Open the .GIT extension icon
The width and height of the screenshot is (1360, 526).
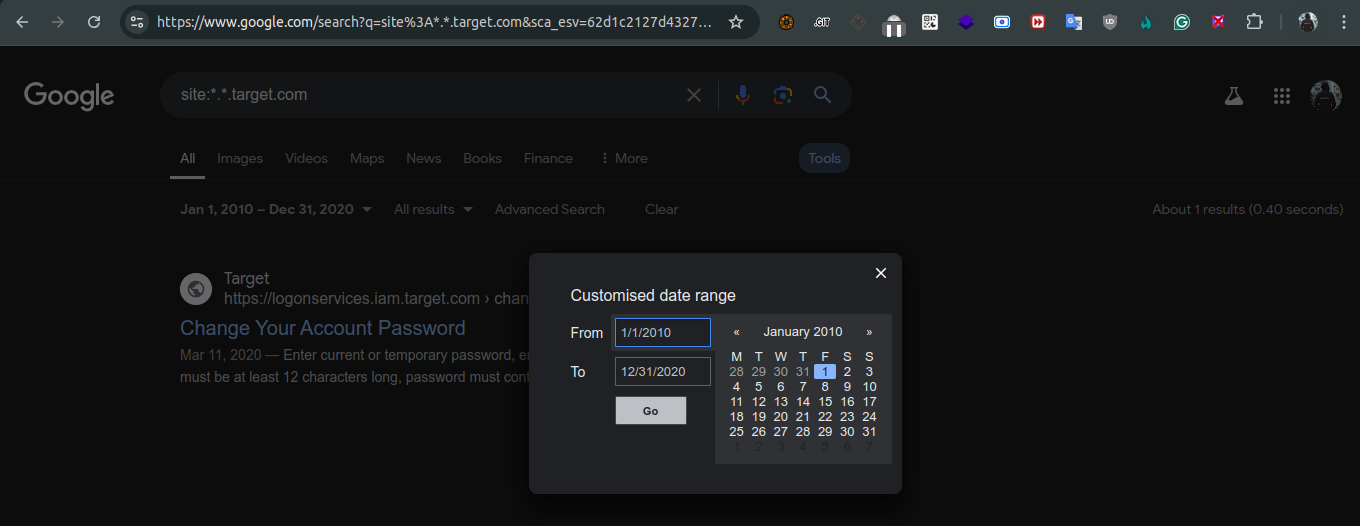coord(822,21)
